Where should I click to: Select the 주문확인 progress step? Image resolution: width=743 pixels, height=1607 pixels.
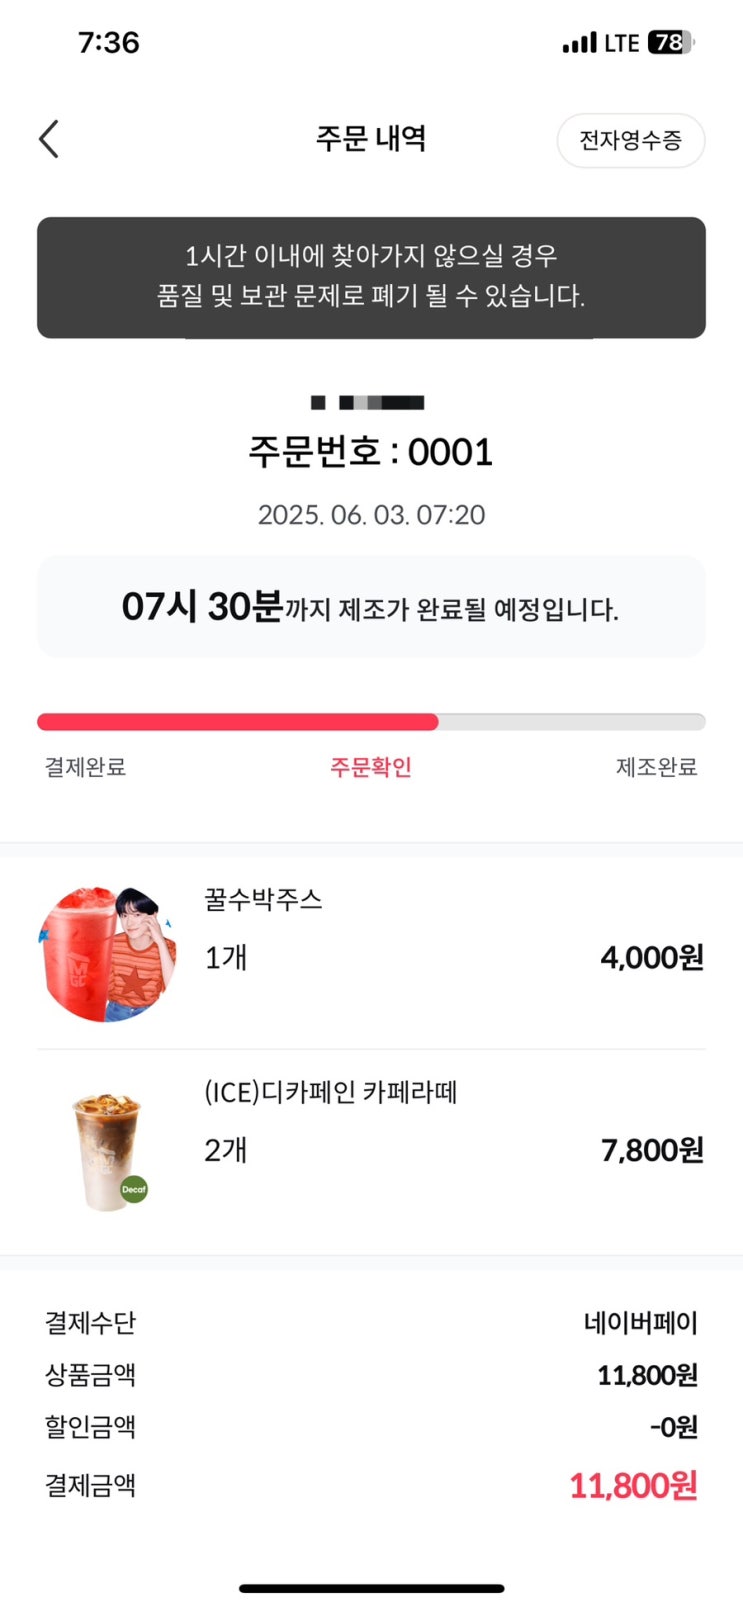tap(371, 767)
